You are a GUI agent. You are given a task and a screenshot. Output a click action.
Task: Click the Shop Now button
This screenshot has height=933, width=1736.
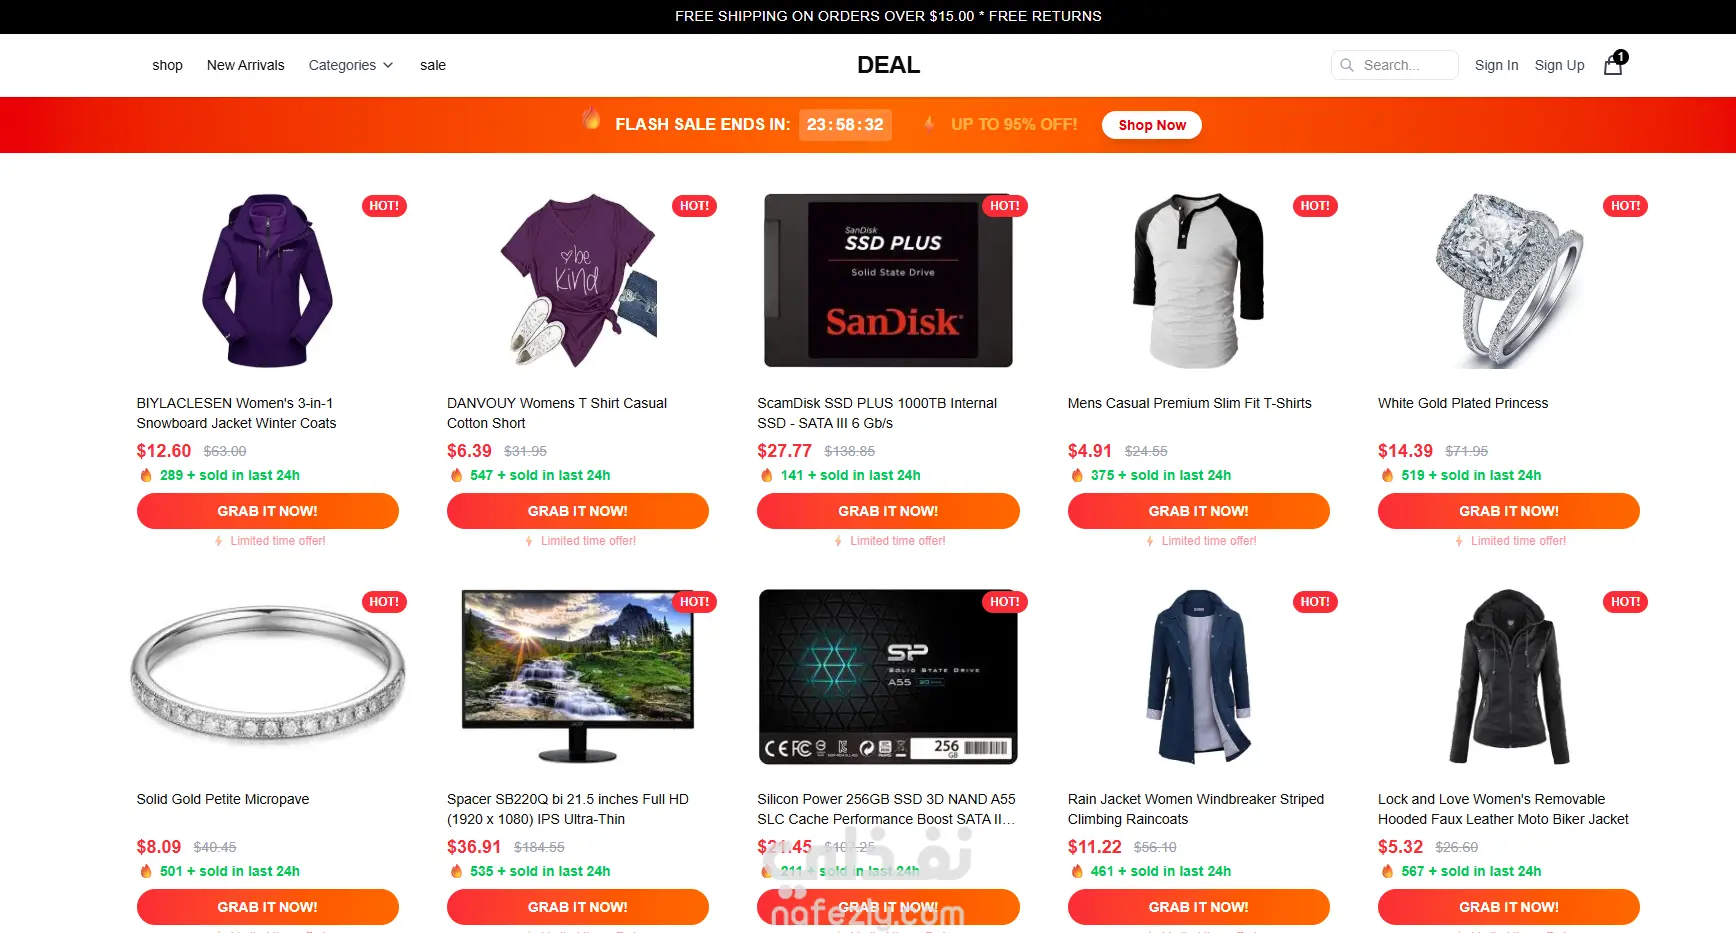pyautogui.click(x=1152, y=125)
